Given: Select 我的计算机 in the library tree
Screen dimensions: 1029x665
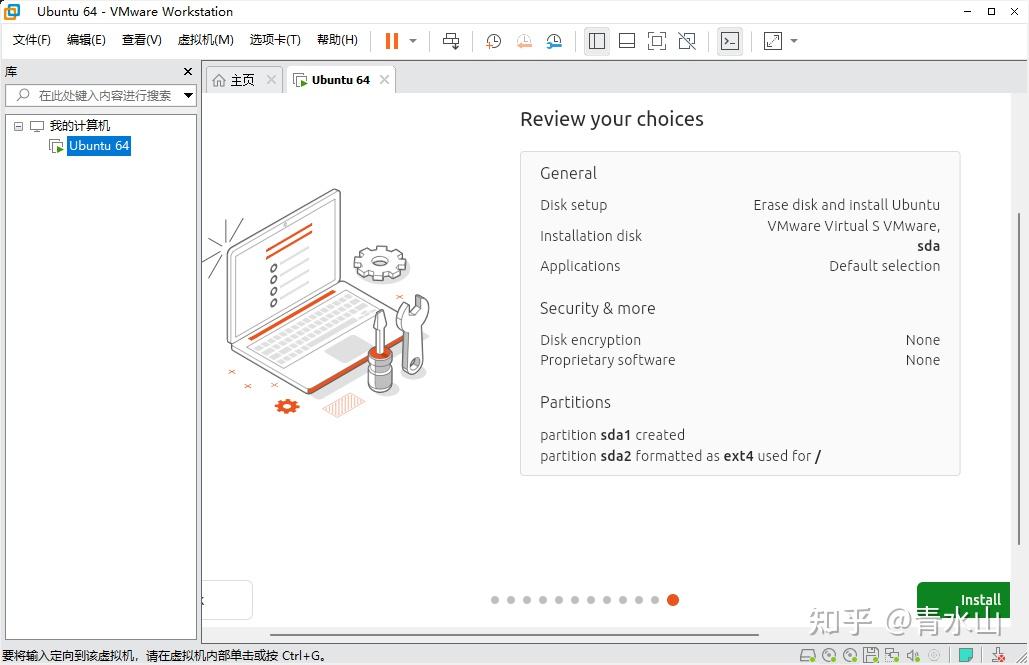Looking at the screenshot, I should point(79,125).
